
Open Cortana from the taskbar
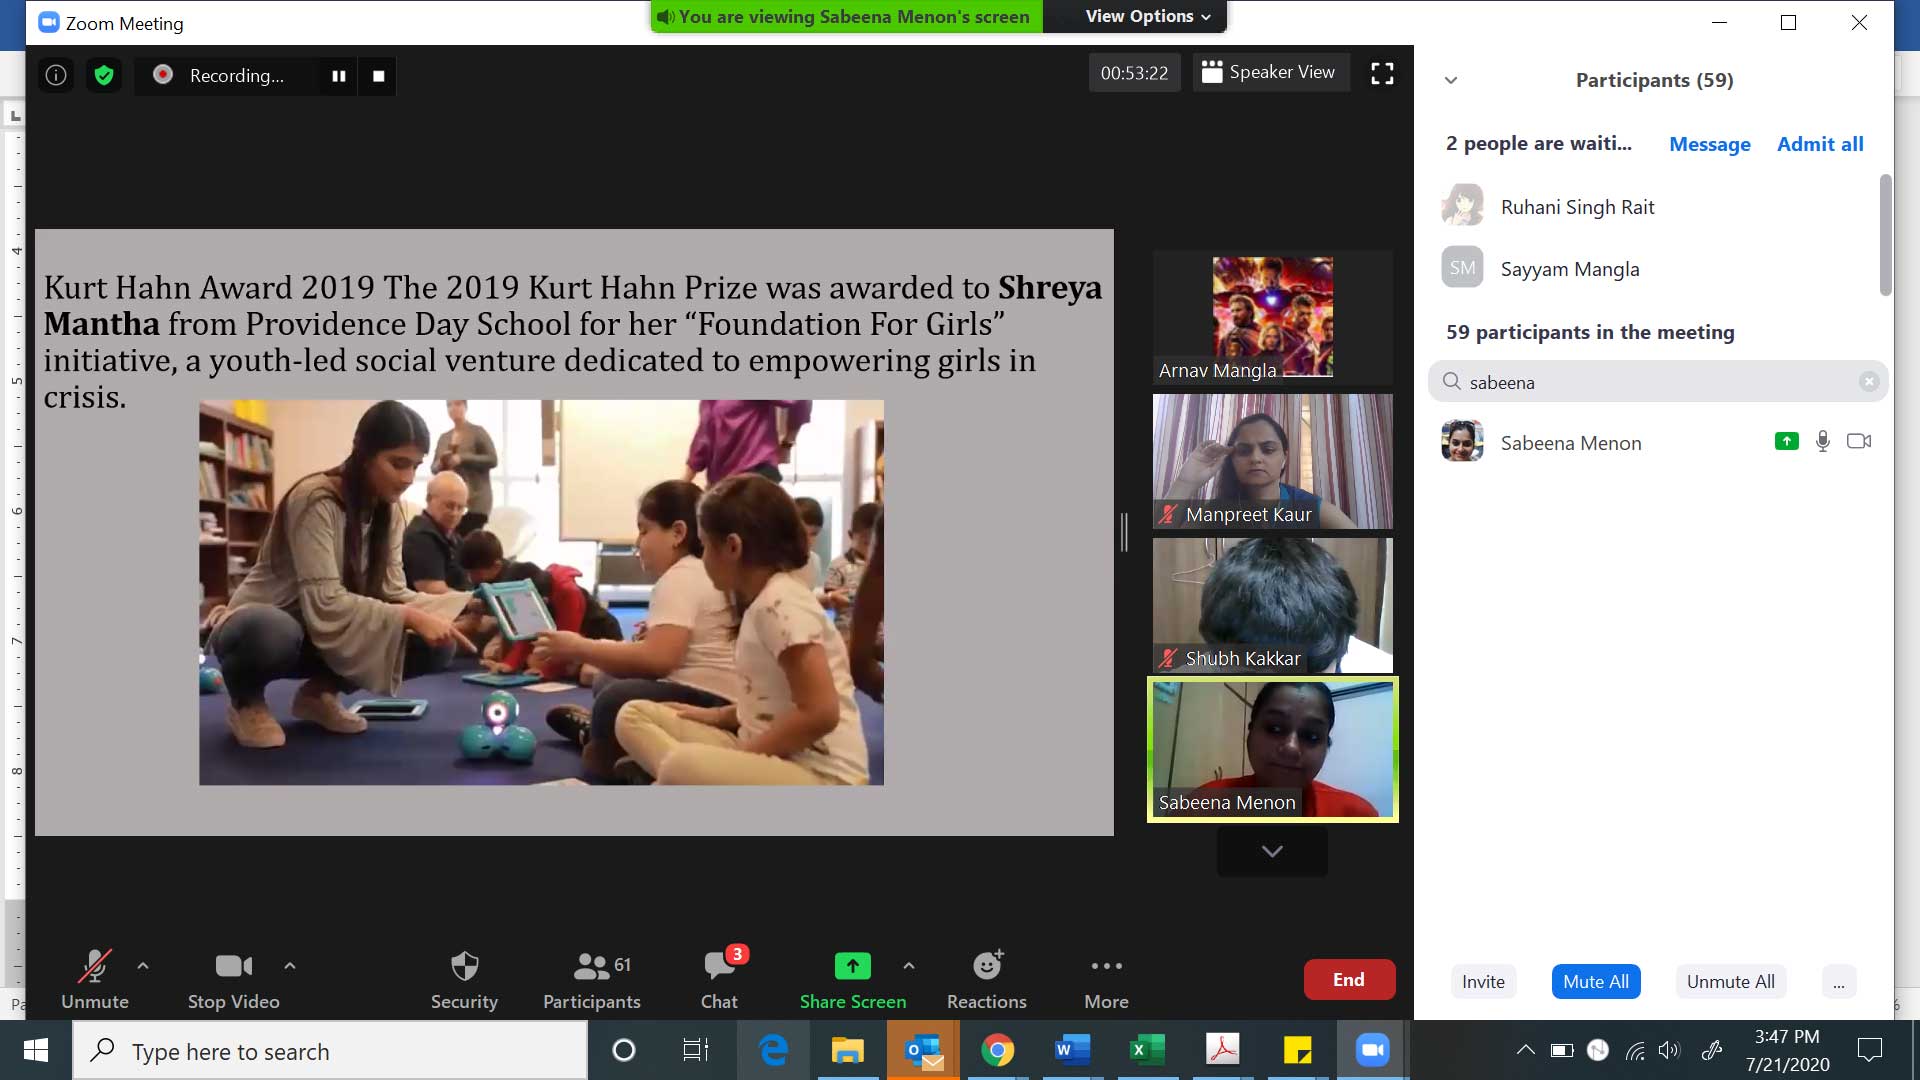tap(623, 1050)
